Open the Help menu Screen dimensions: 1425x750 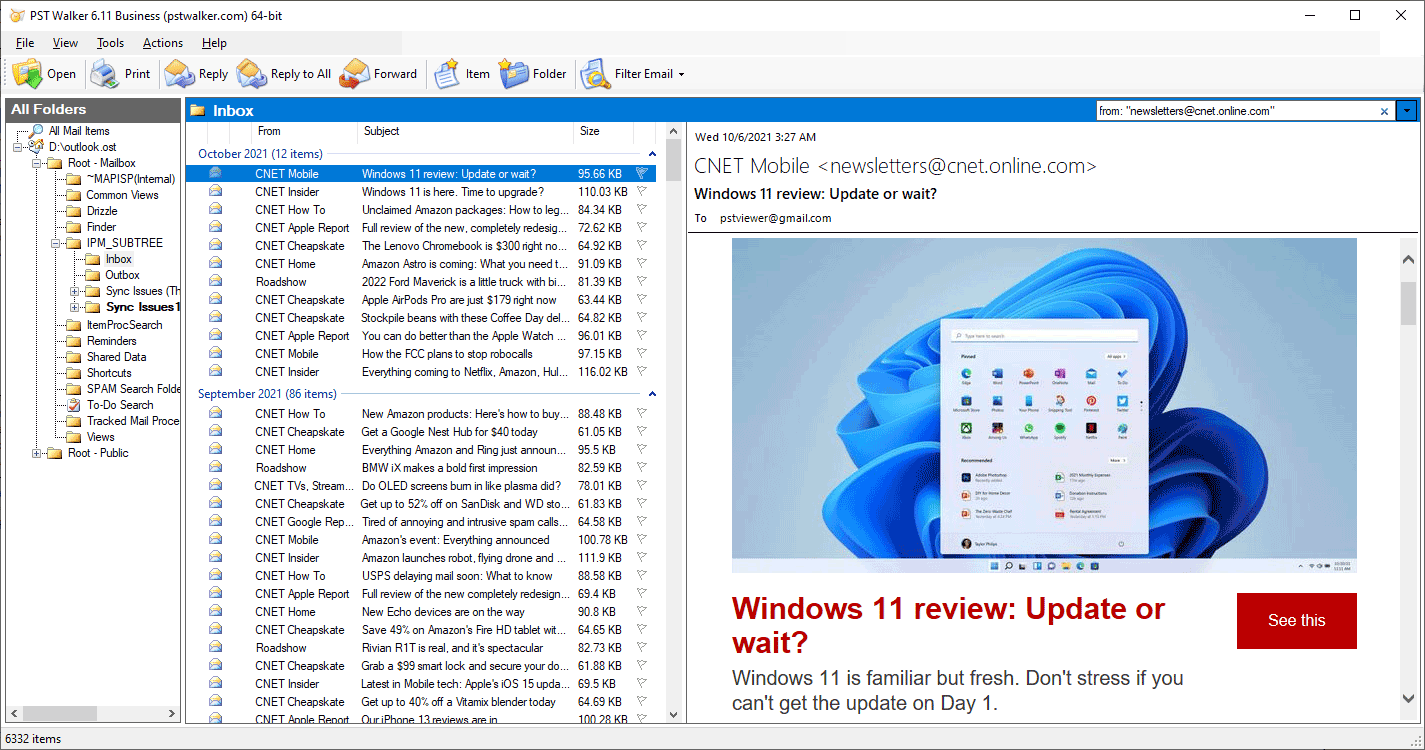[x=214, y=43]
